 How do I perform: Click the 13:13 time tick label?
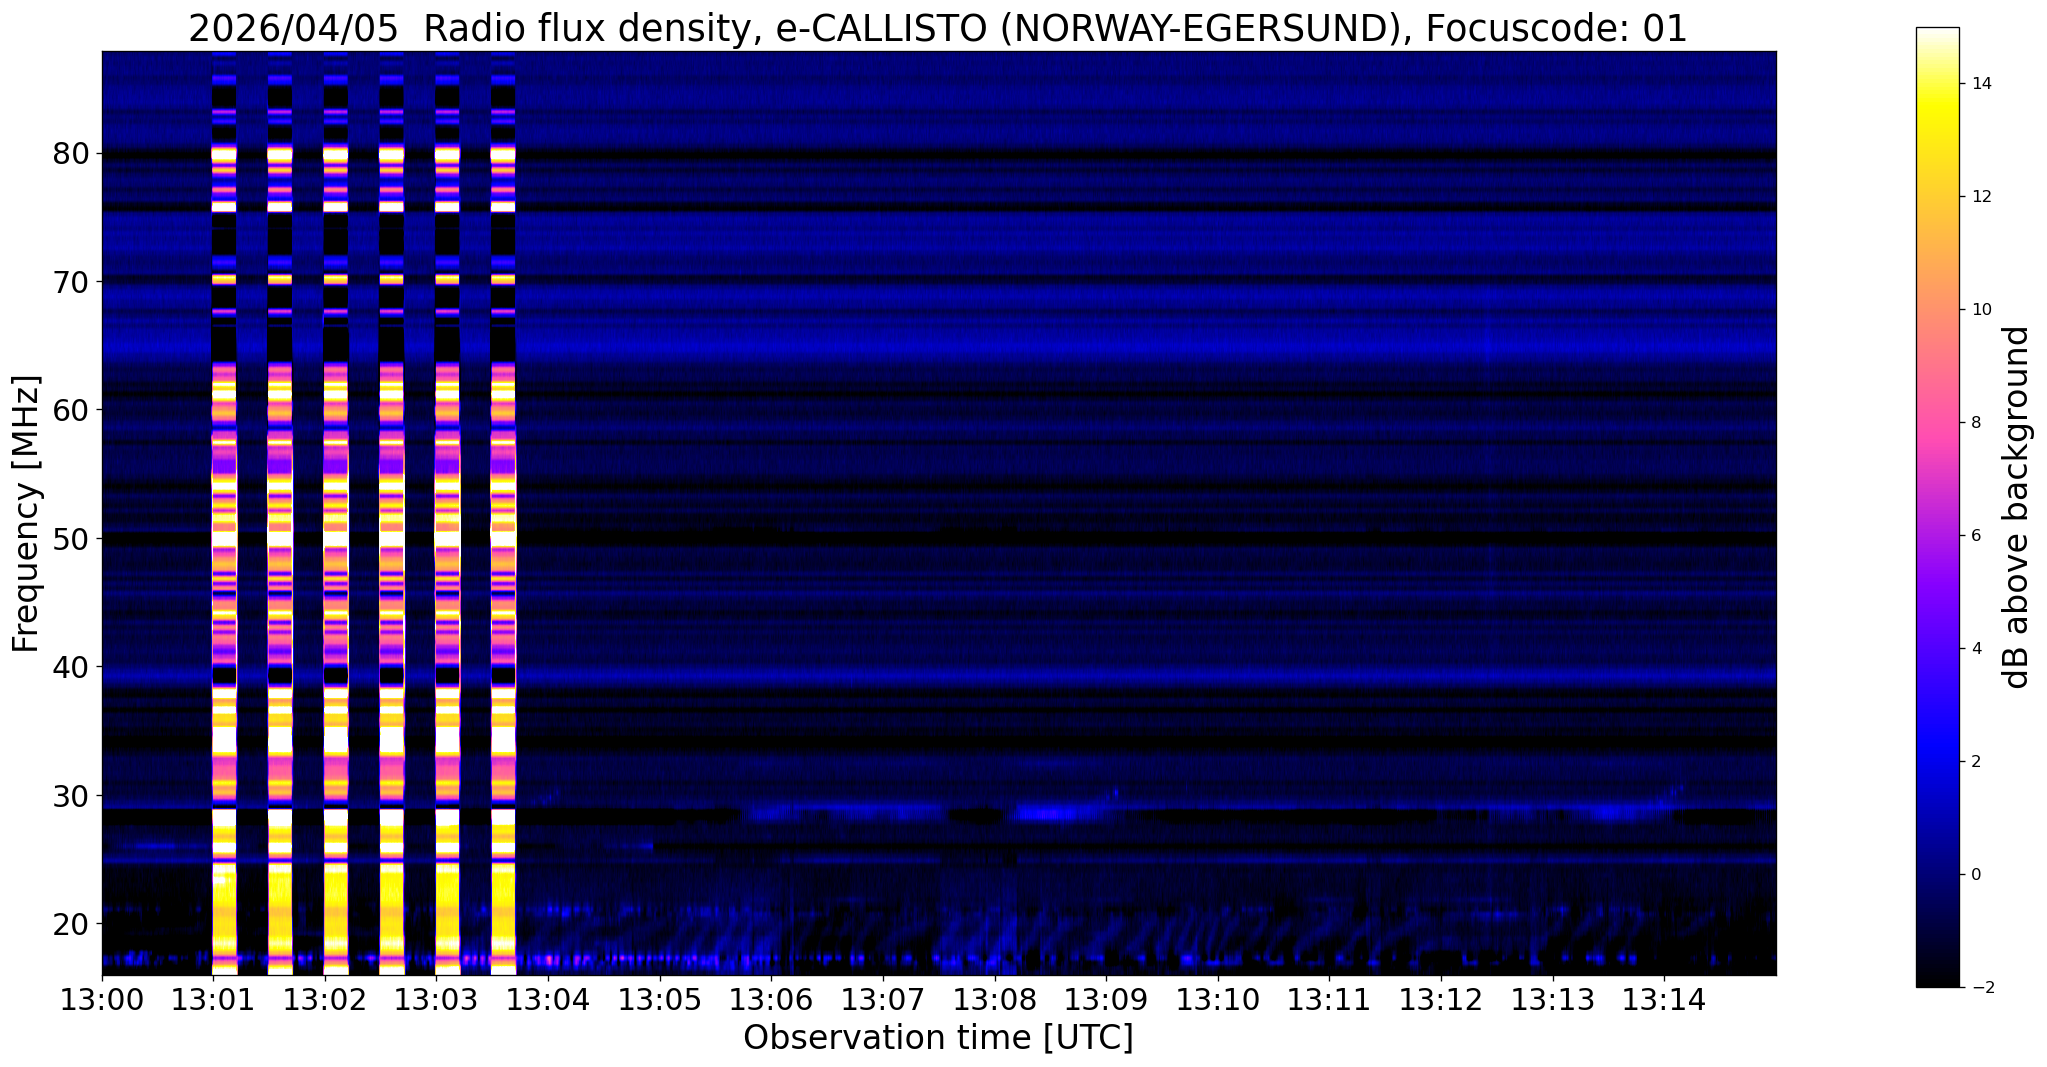[1553, 999]
